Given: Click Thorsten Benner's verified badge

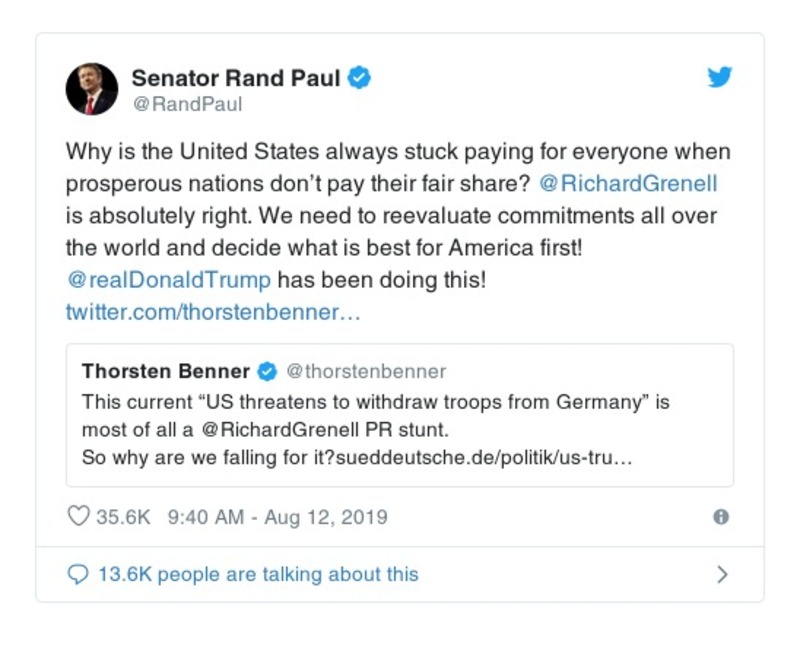Looking at the screenshot, I should point(268,372).
